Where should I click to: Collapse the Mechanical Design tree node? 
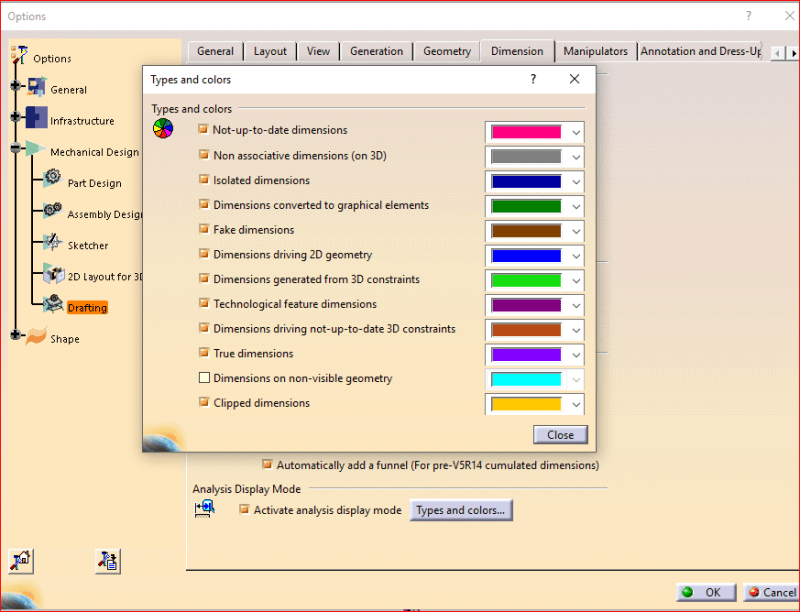[15, 149]
